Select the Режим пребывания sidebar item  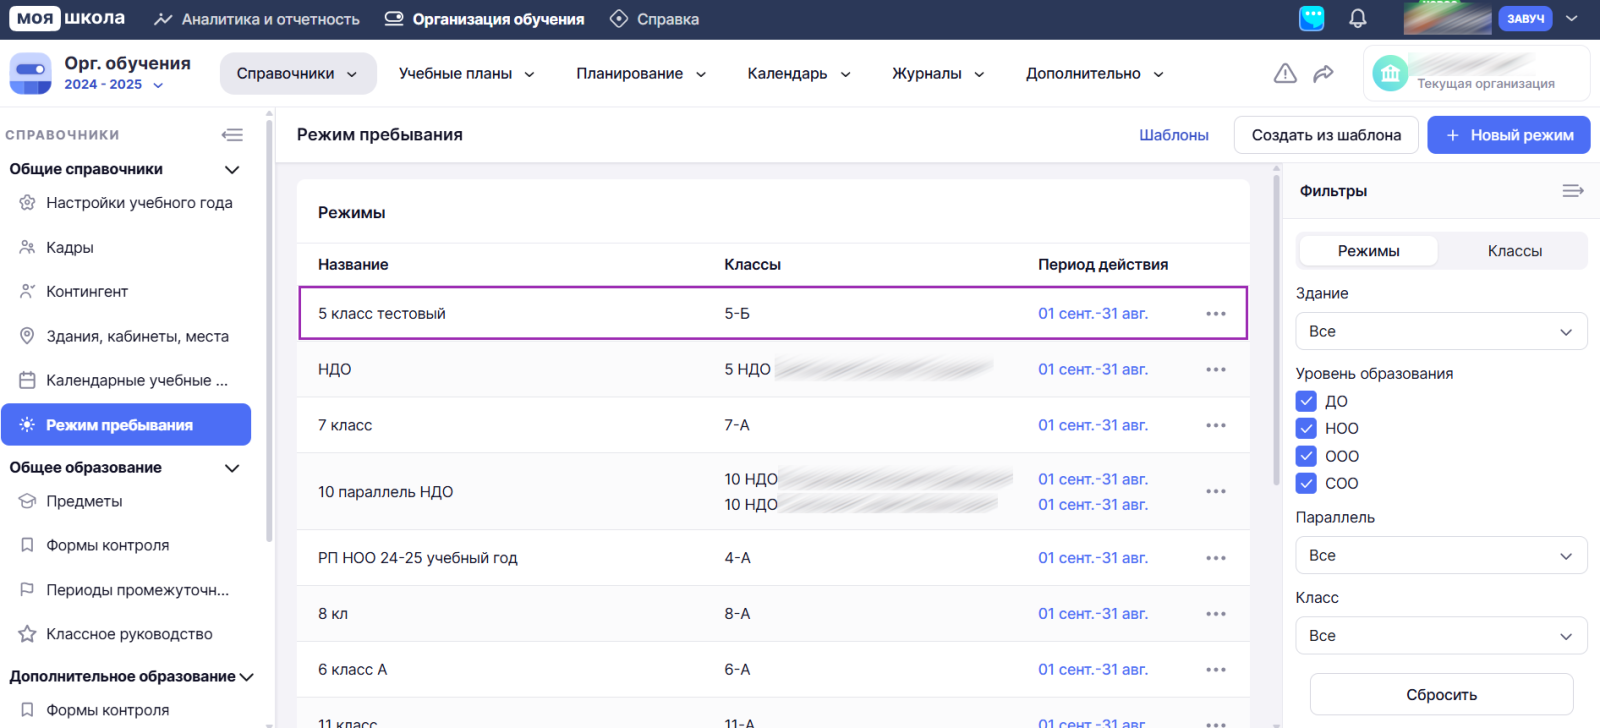[126, 425]
